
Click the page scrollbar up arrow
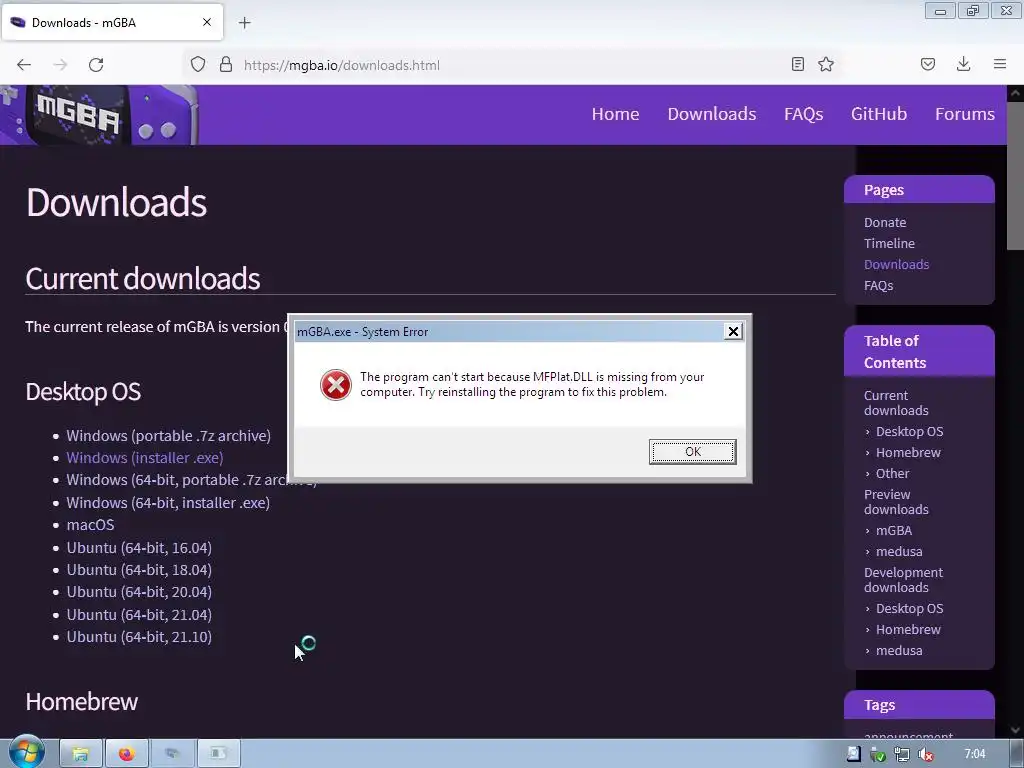tap(1016, 93)
